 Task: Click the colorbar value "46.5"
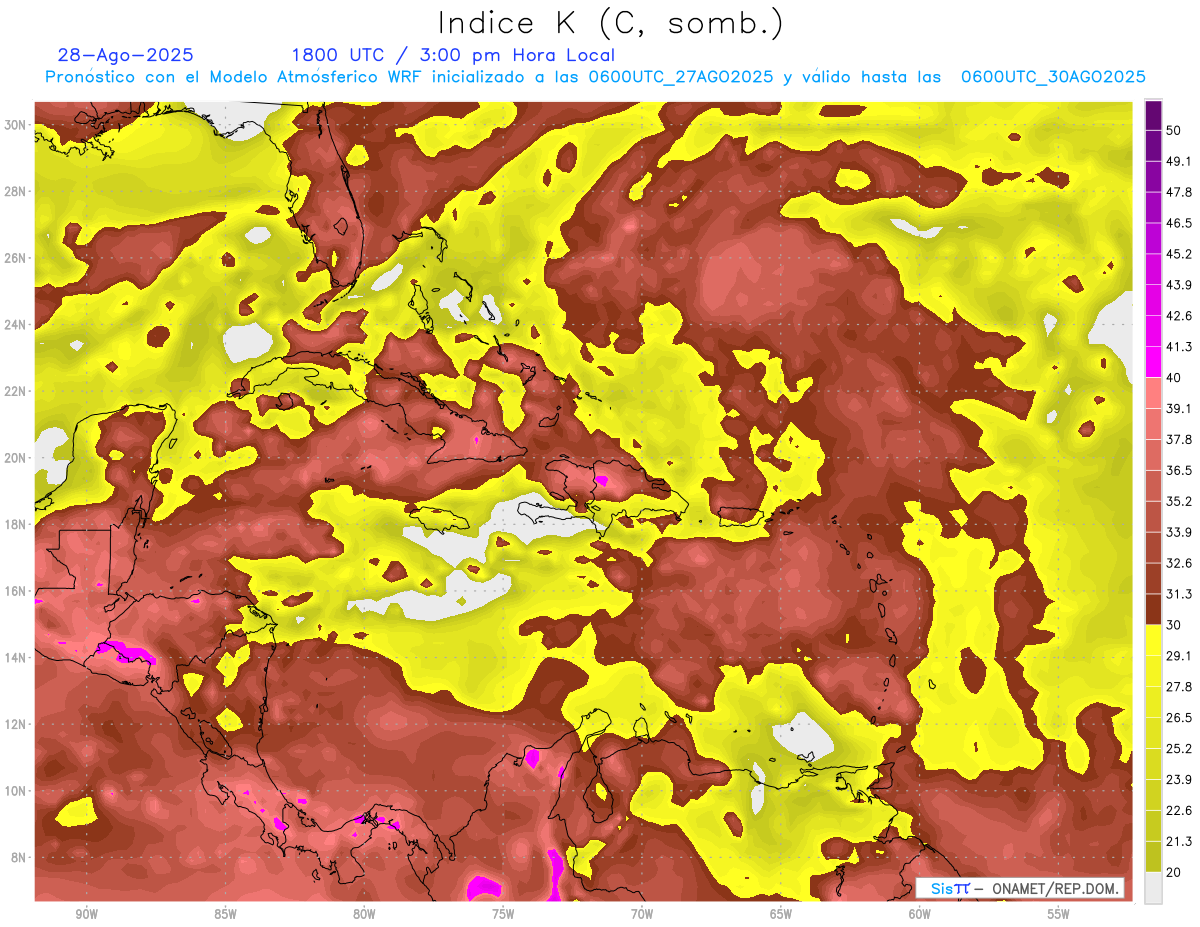coord(1178,223)
